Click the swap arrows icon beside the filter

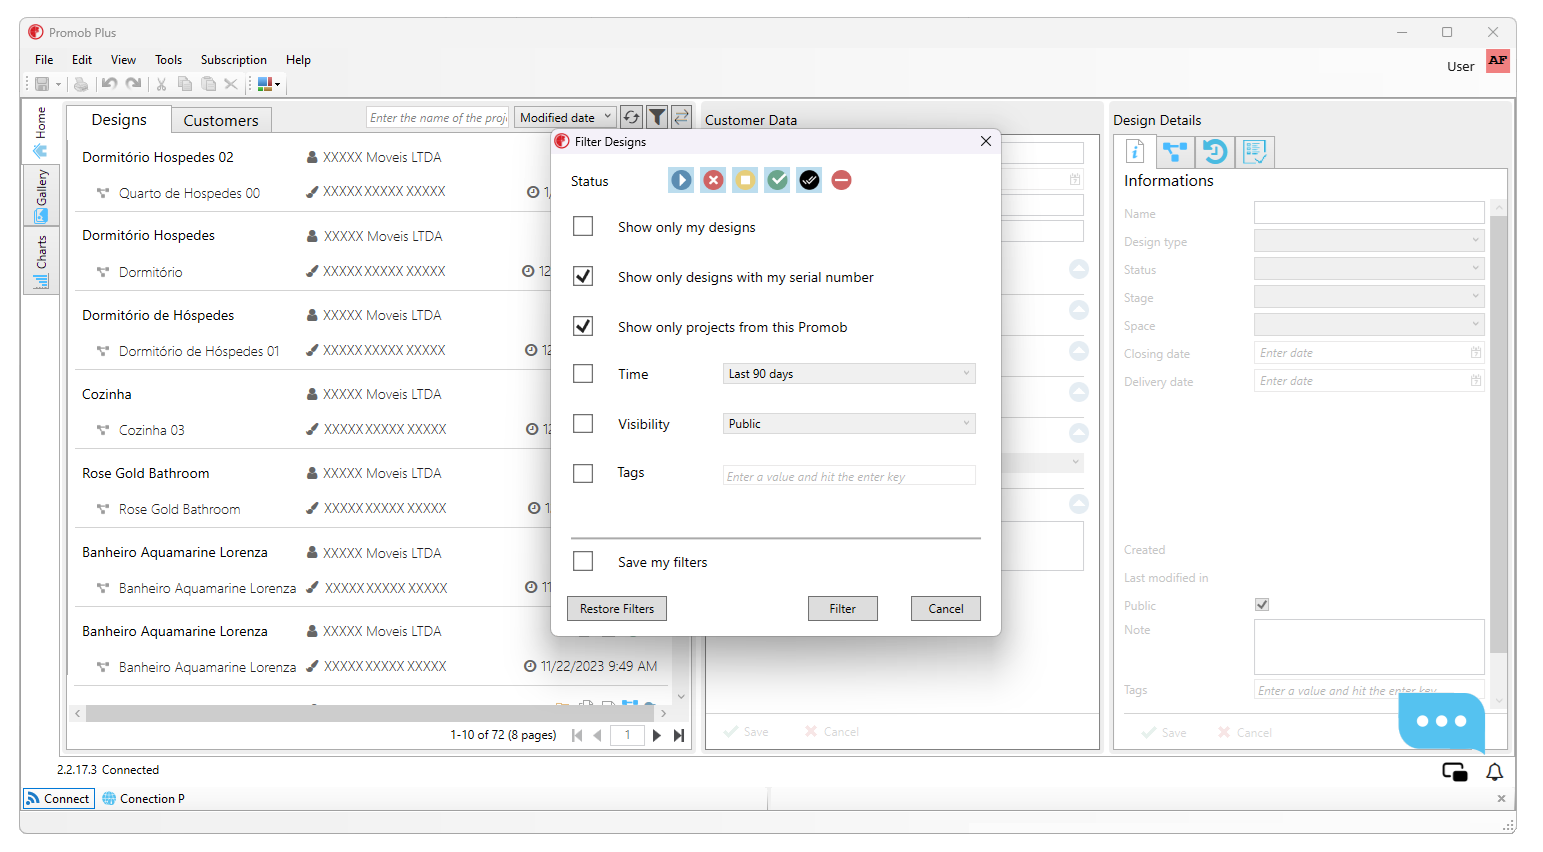pos(681,117)
